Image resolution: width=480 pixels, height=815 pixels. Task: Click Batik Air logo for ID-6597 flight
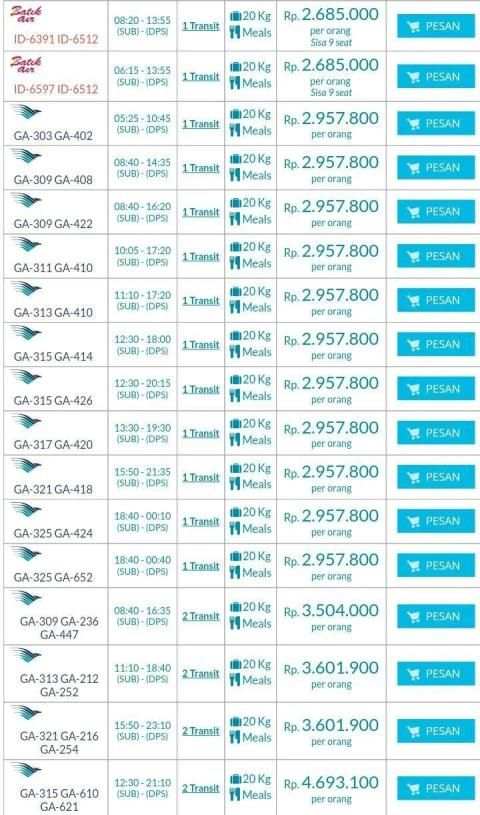tap(25, 65)
